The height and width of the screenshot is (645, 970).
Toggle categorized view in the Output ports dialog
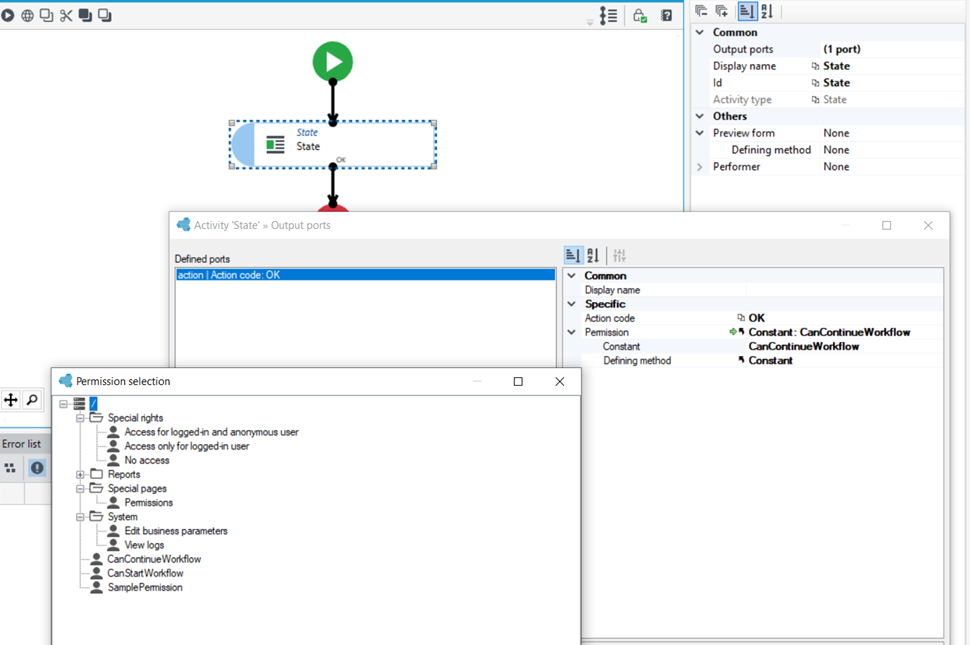point(573,255)
